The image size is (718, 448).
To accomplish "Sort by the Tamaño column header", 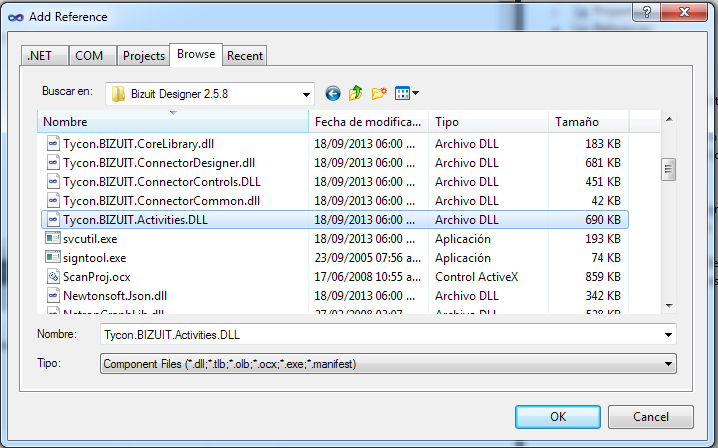I will 588,122.
